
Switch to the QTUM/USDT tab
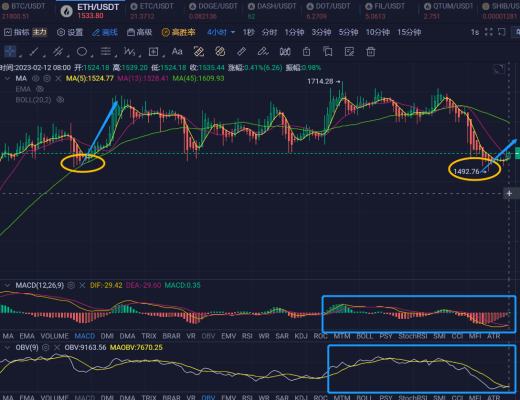pyautogui.click(x=448, y=11)
